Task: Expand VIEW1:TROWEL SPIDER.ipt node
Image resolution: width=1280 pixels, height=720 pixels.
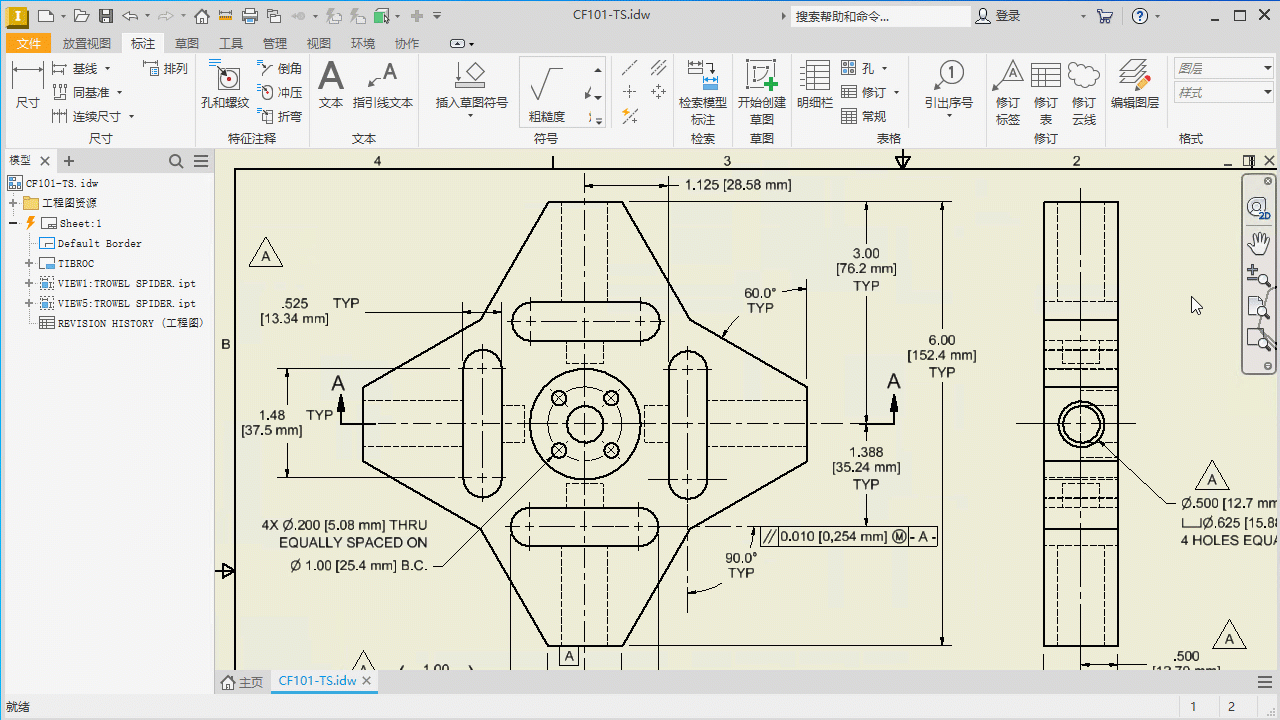Action: [x=30, y=283]
